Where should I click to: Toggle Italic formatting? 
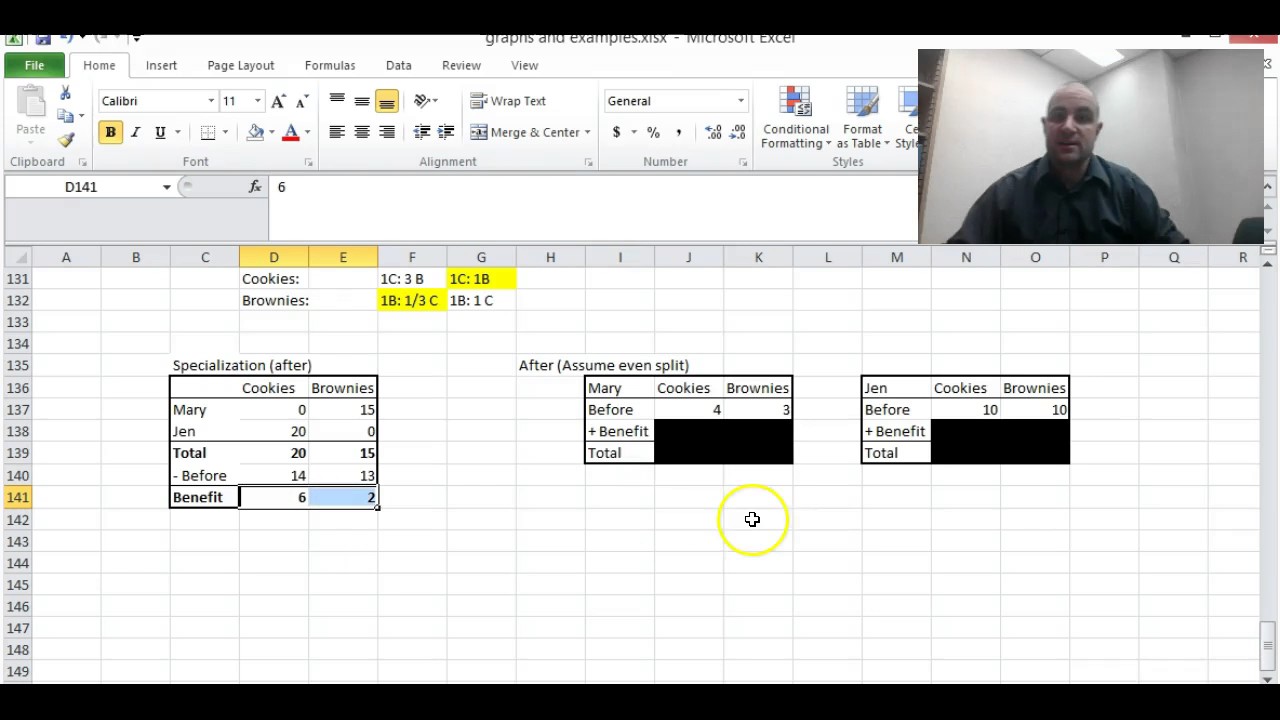pos(135,132)
